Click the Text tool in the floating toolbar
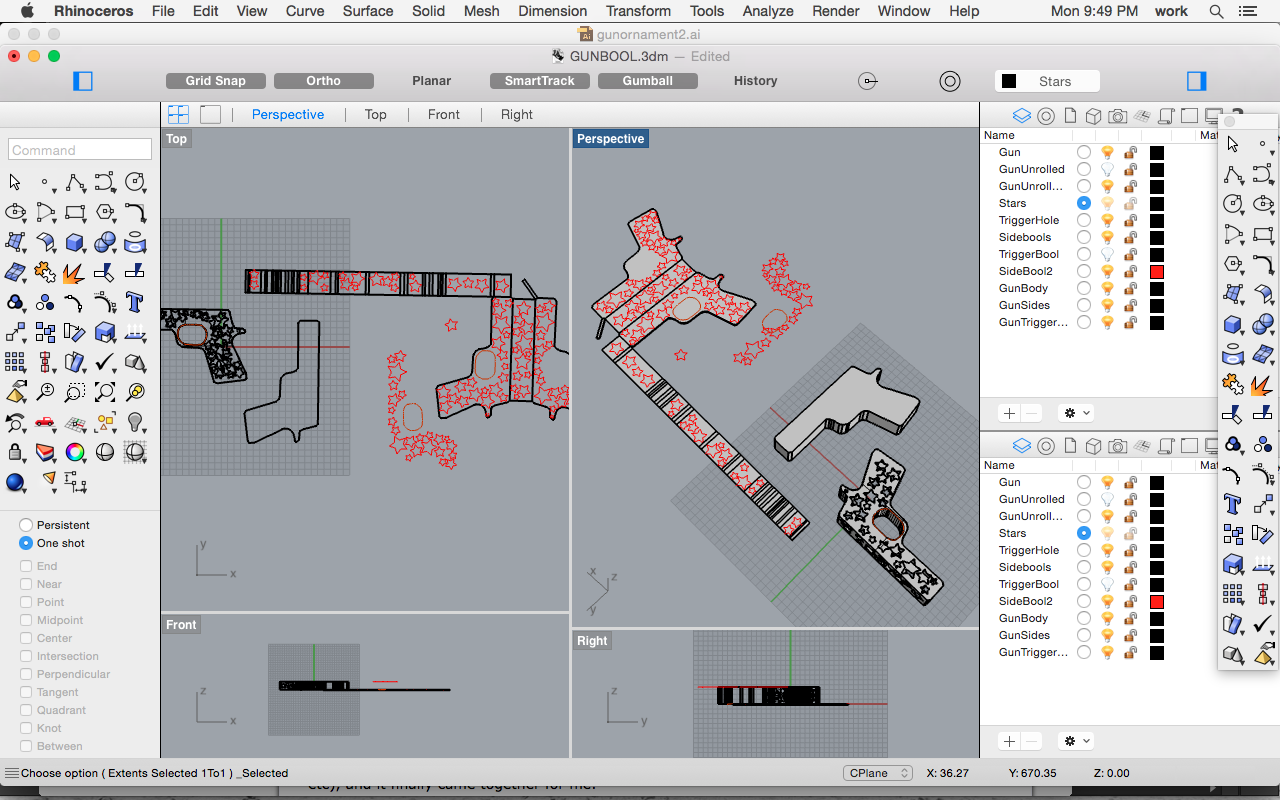This screenshot has width=1280, height=800. [1233, 505]
